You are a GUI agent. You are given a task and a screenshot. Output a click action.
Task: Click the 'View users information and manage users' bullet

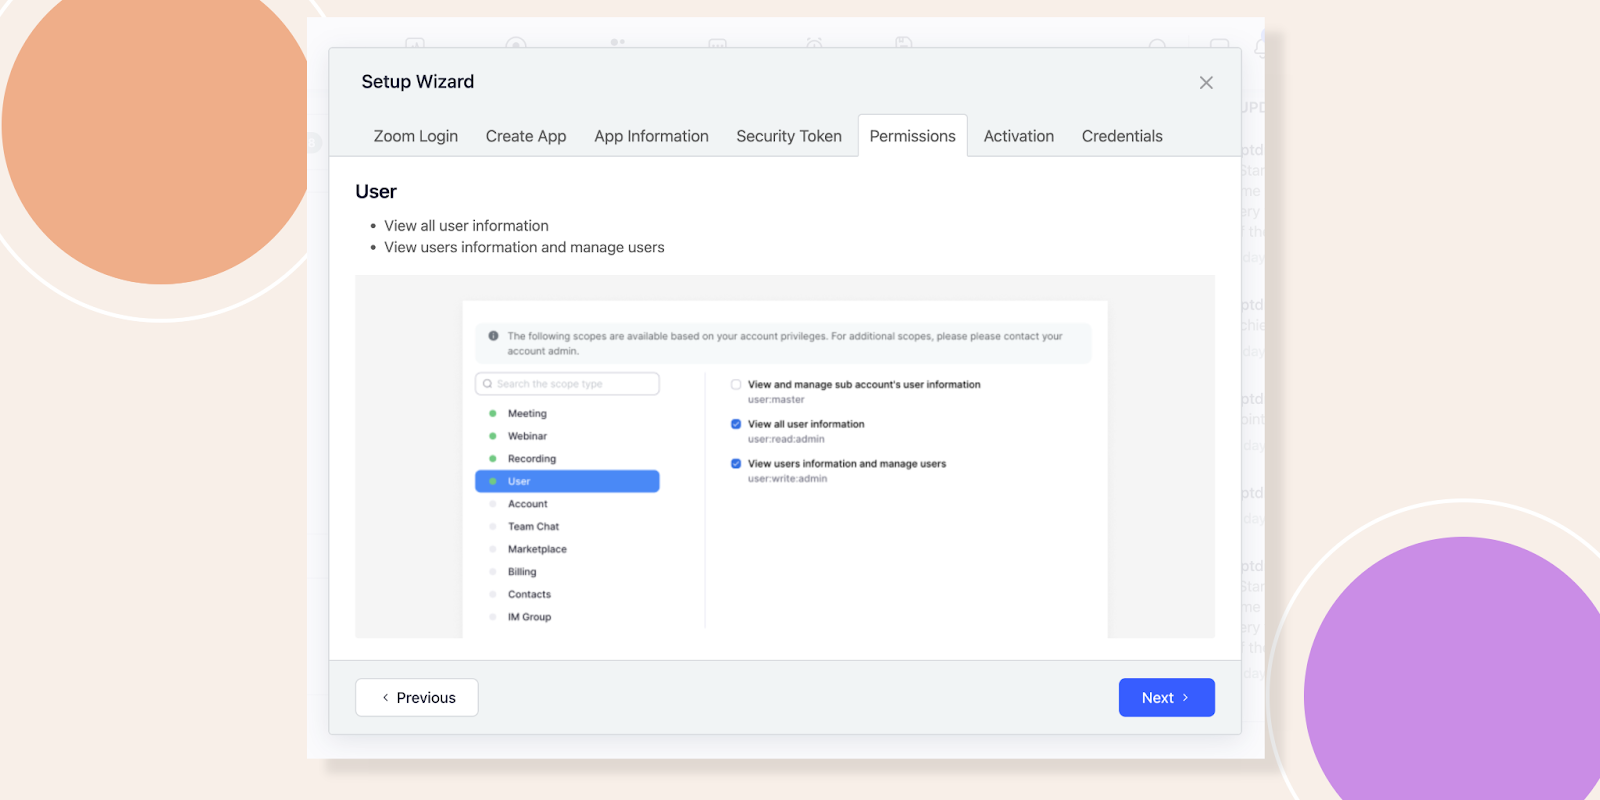[524, 248]
